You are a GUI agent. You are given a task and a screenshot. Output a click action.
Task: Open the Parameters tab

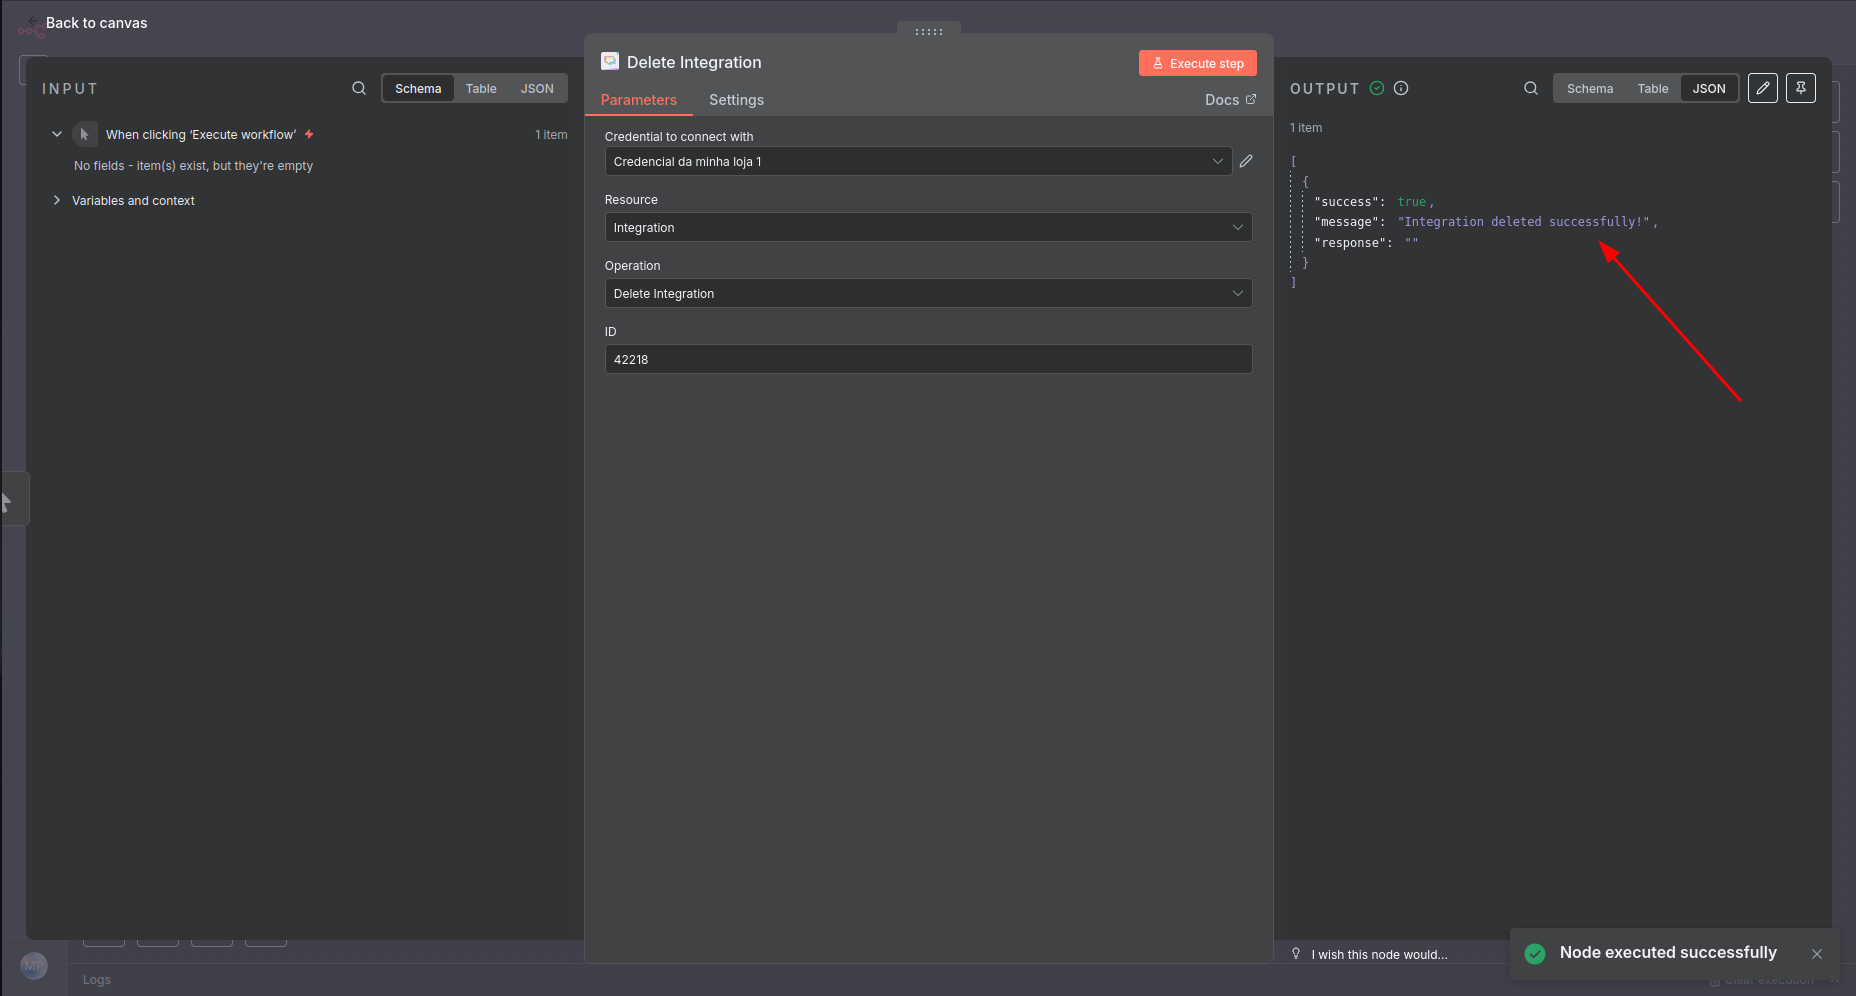coord(639,100)
